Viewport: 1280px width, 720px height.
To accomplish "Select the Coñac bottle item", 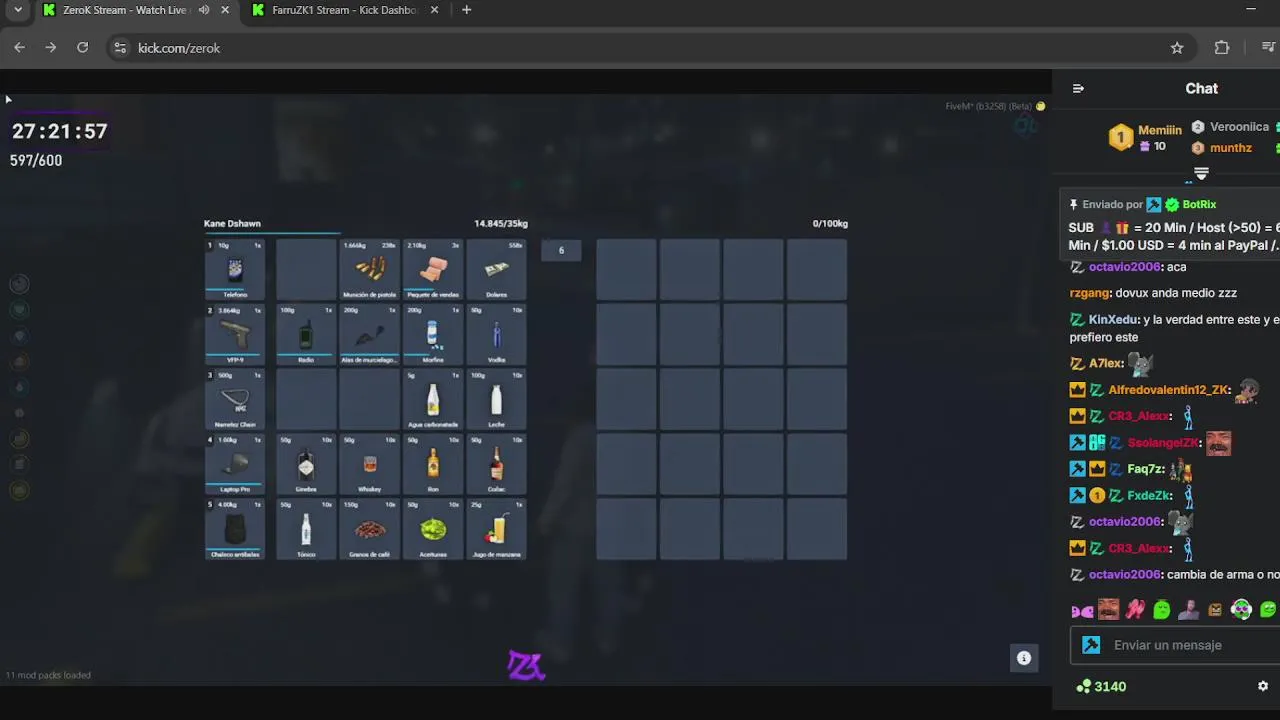I will pyautogui.click(x=496, y=465).
